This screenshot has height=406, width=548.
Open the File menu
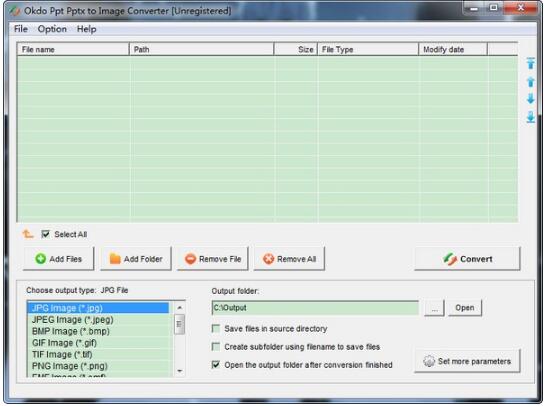[21, 29]
